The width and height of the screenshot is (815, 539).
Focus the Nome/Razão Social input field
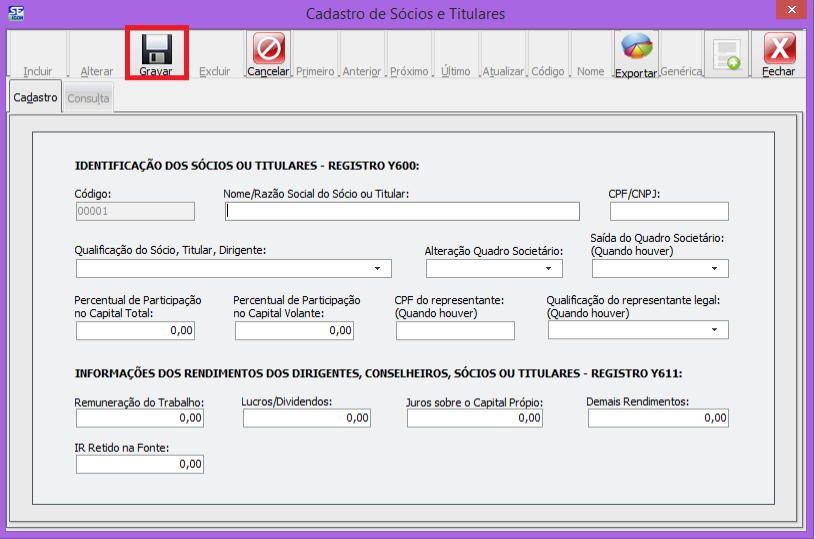point(402,211)
